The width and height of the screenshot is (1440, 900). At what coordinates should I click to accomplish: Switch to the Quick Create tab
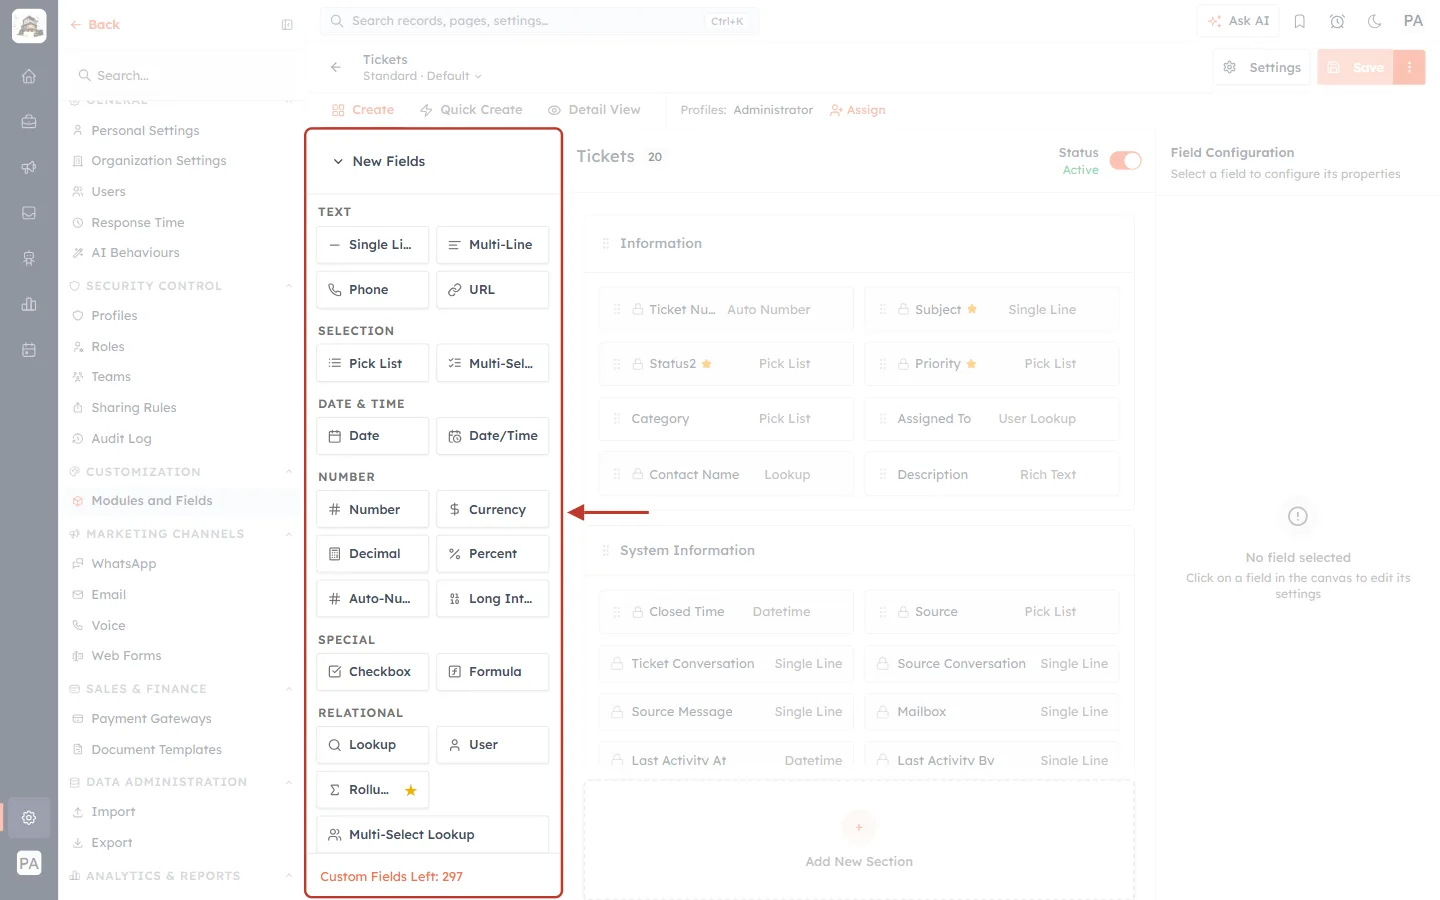point(471,110)
